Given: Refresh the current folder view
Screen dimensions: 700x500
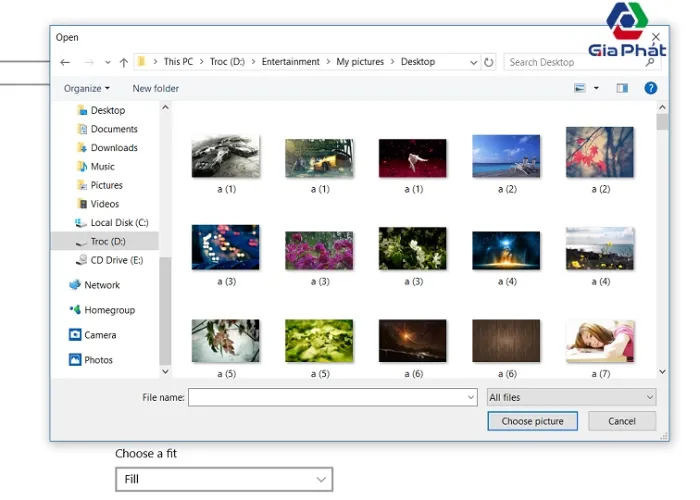Looking at the screenshot, I should [489, 62].
